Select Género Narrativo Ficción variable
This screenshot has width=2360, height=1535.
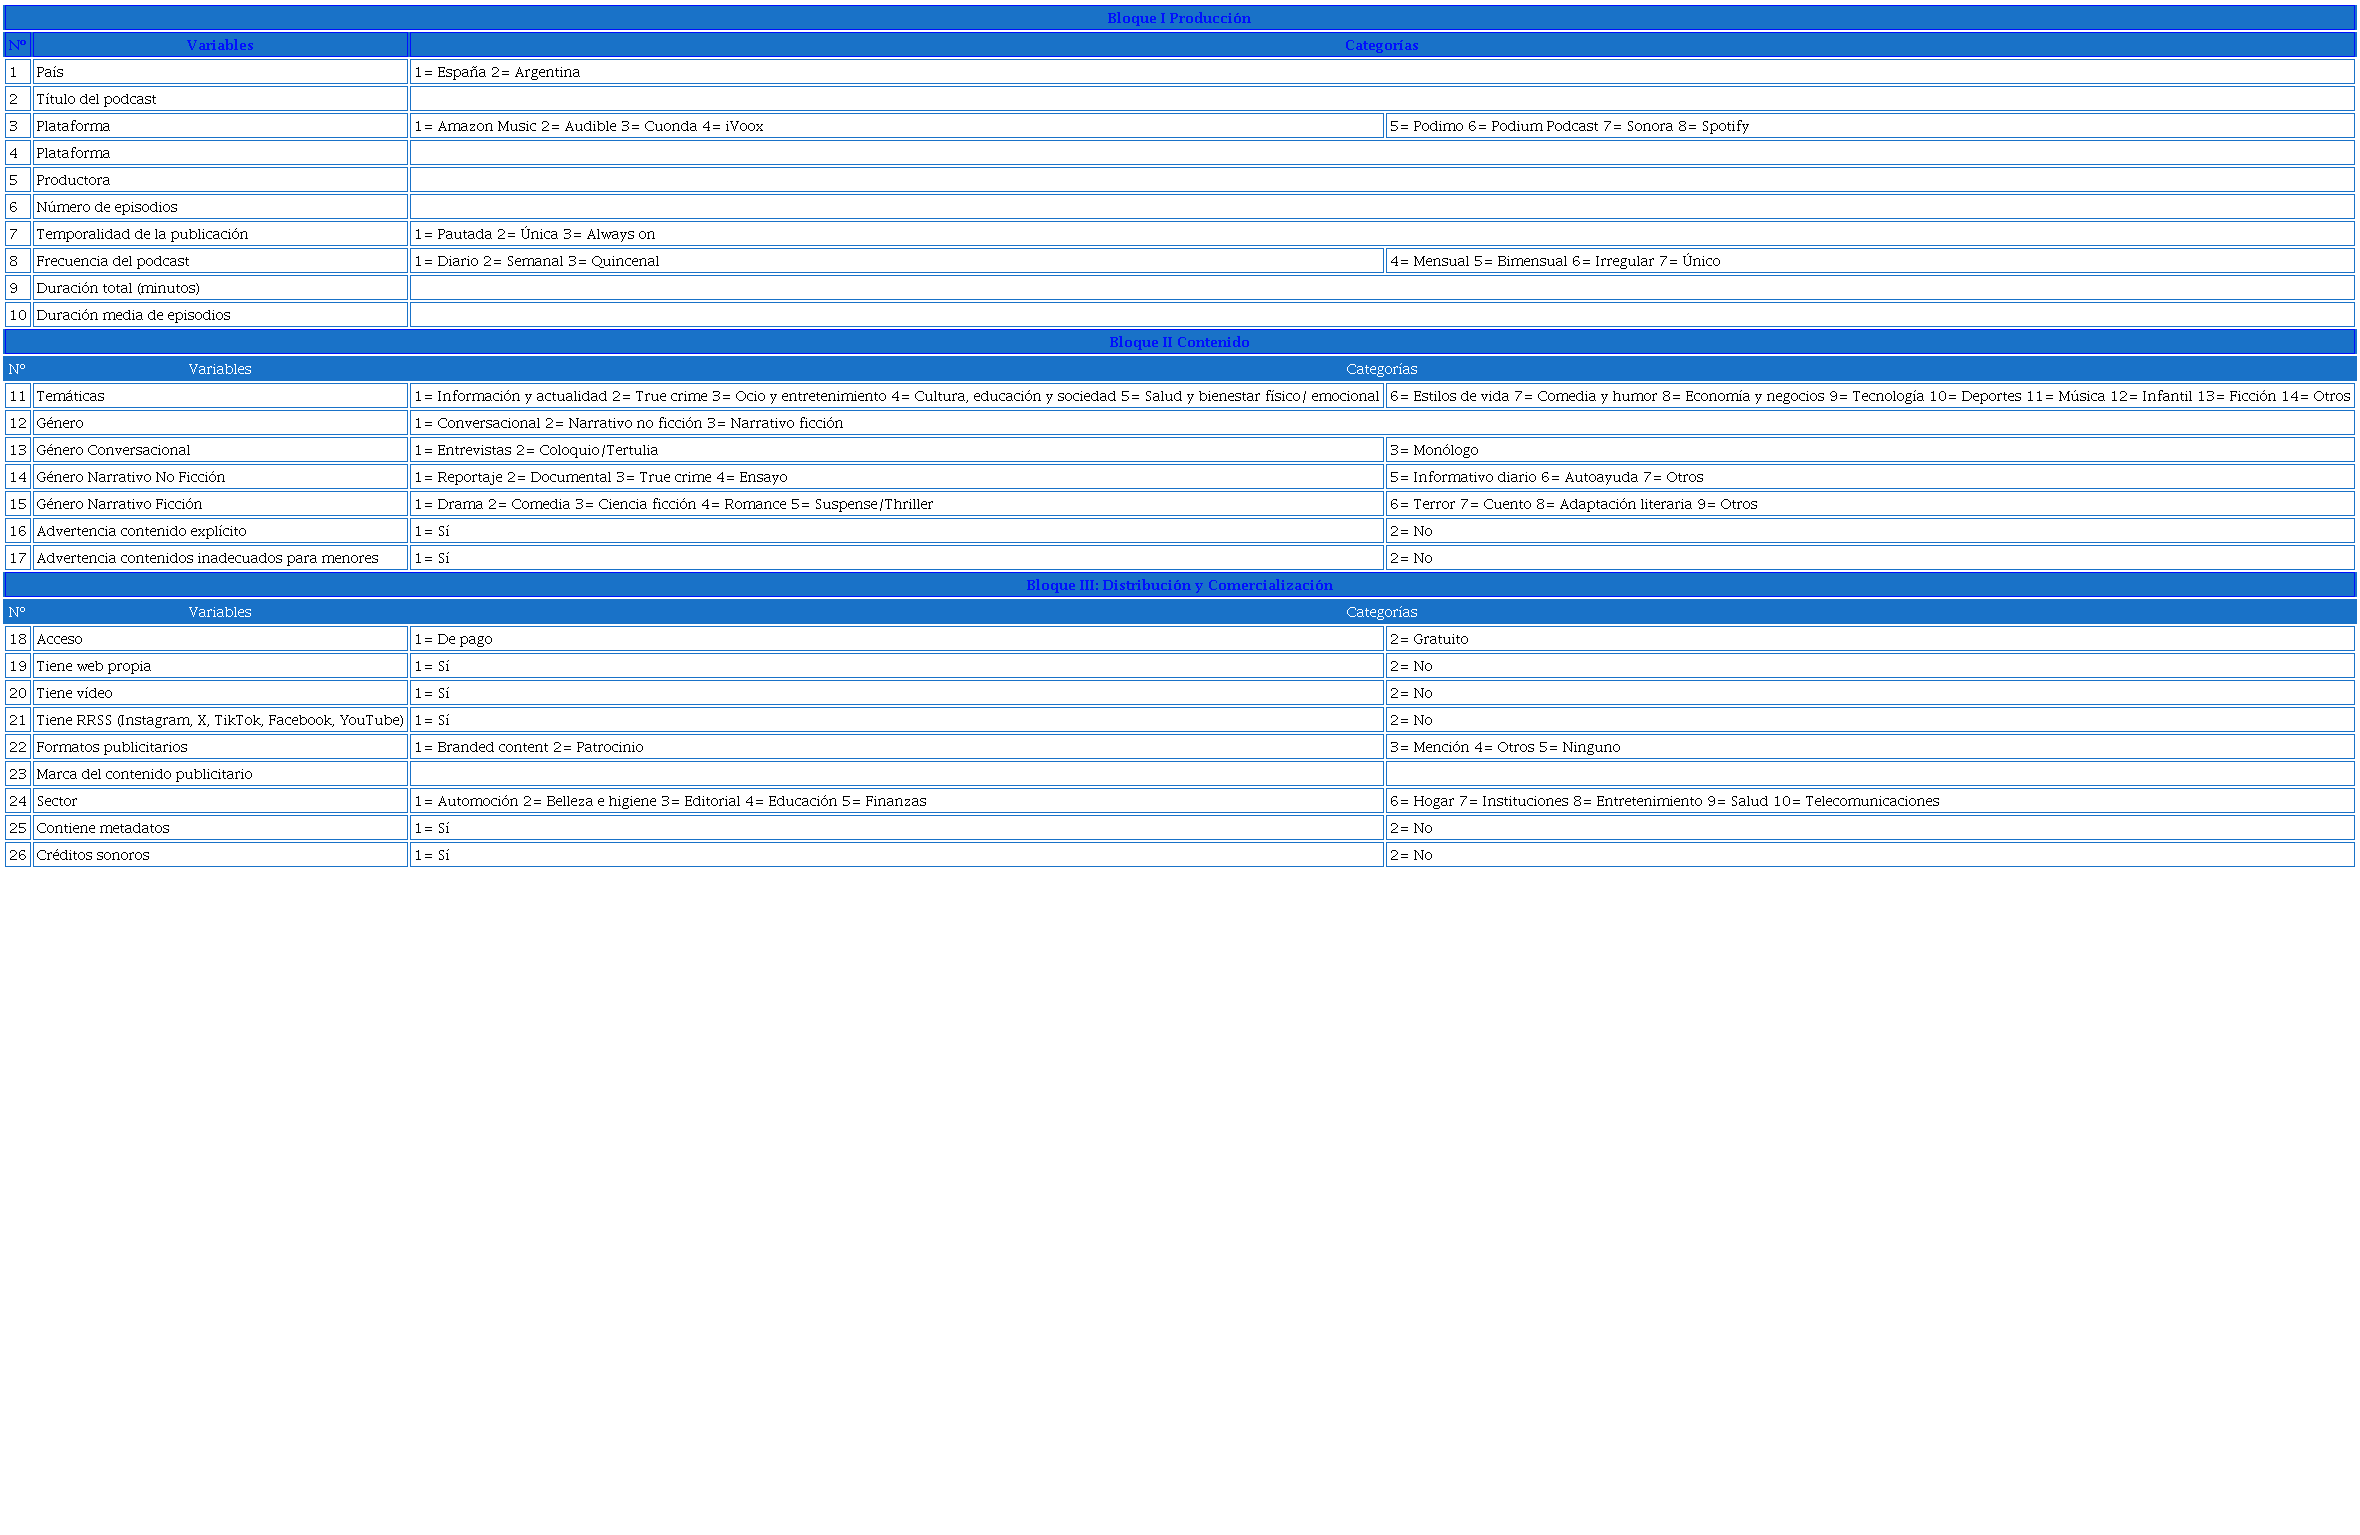coord(219,504)
